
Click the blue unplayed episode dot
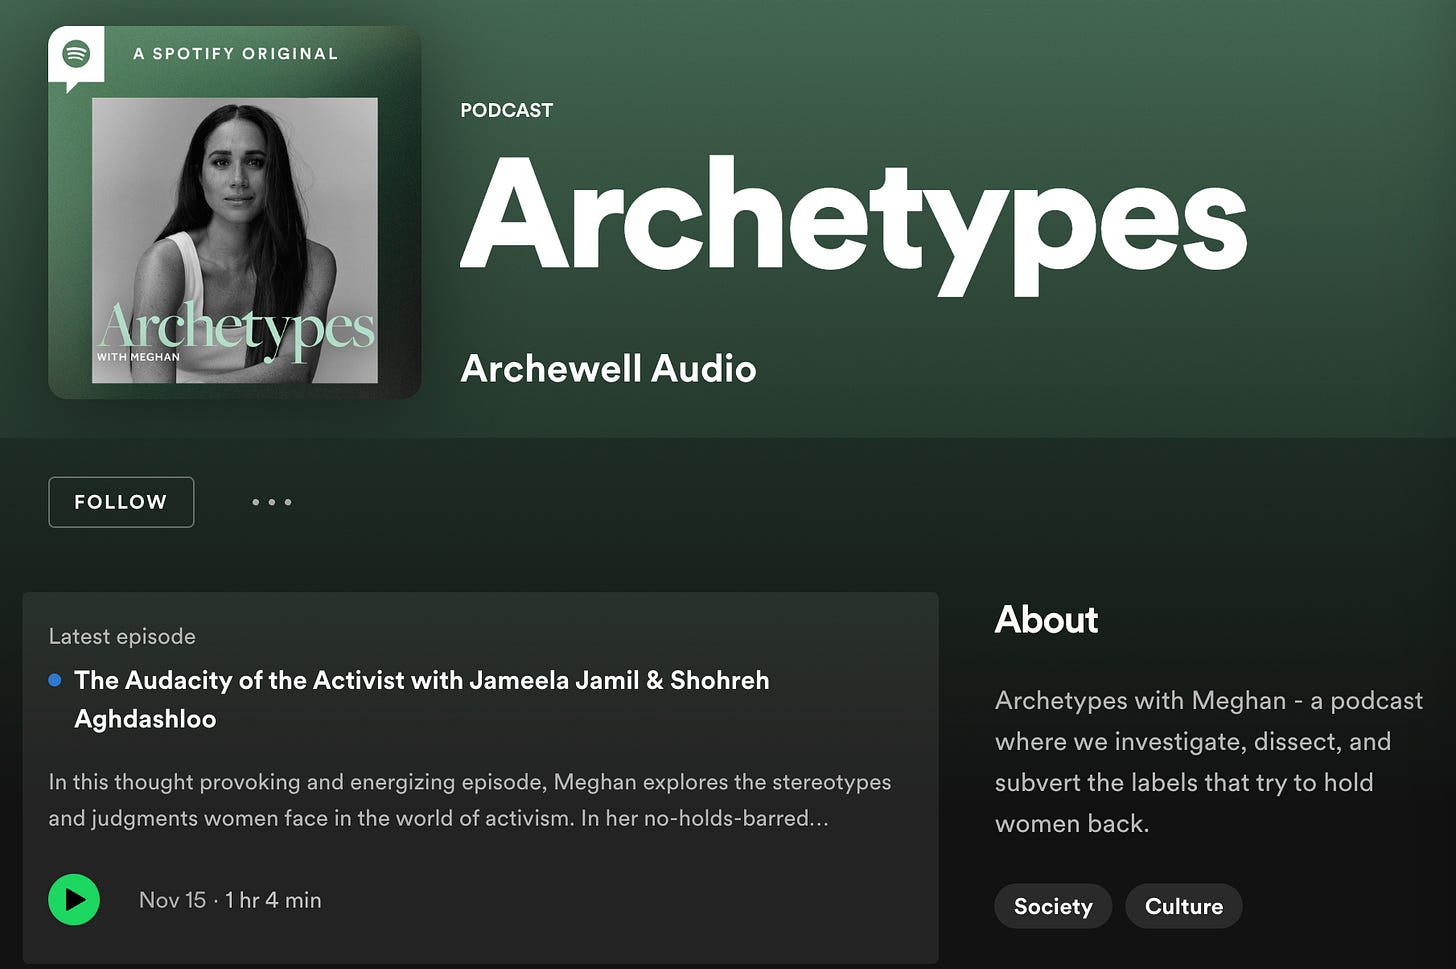(55, 680)
